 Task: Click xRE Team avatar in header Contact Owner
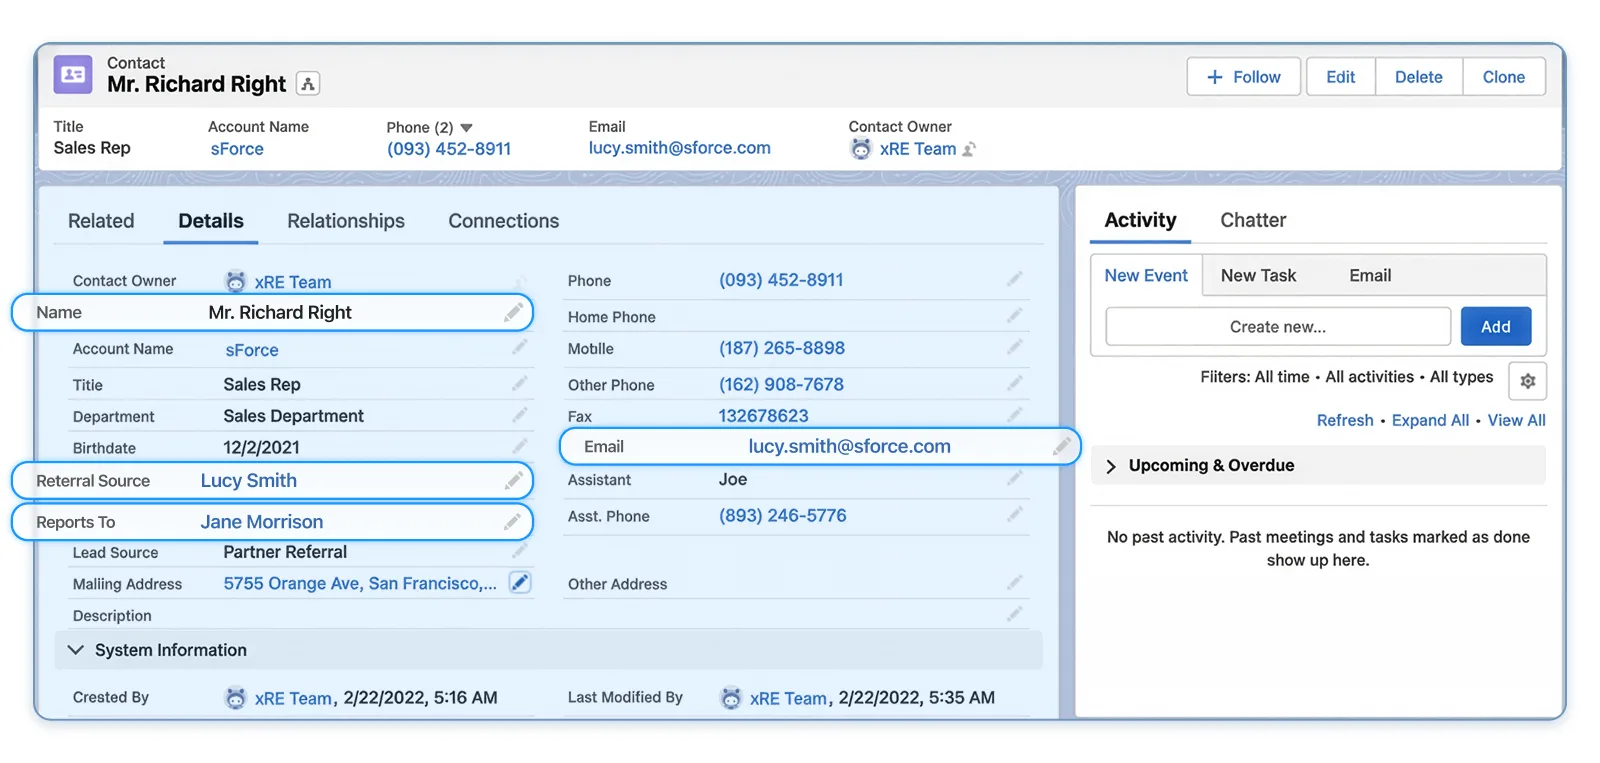click(x=861, y=149)
